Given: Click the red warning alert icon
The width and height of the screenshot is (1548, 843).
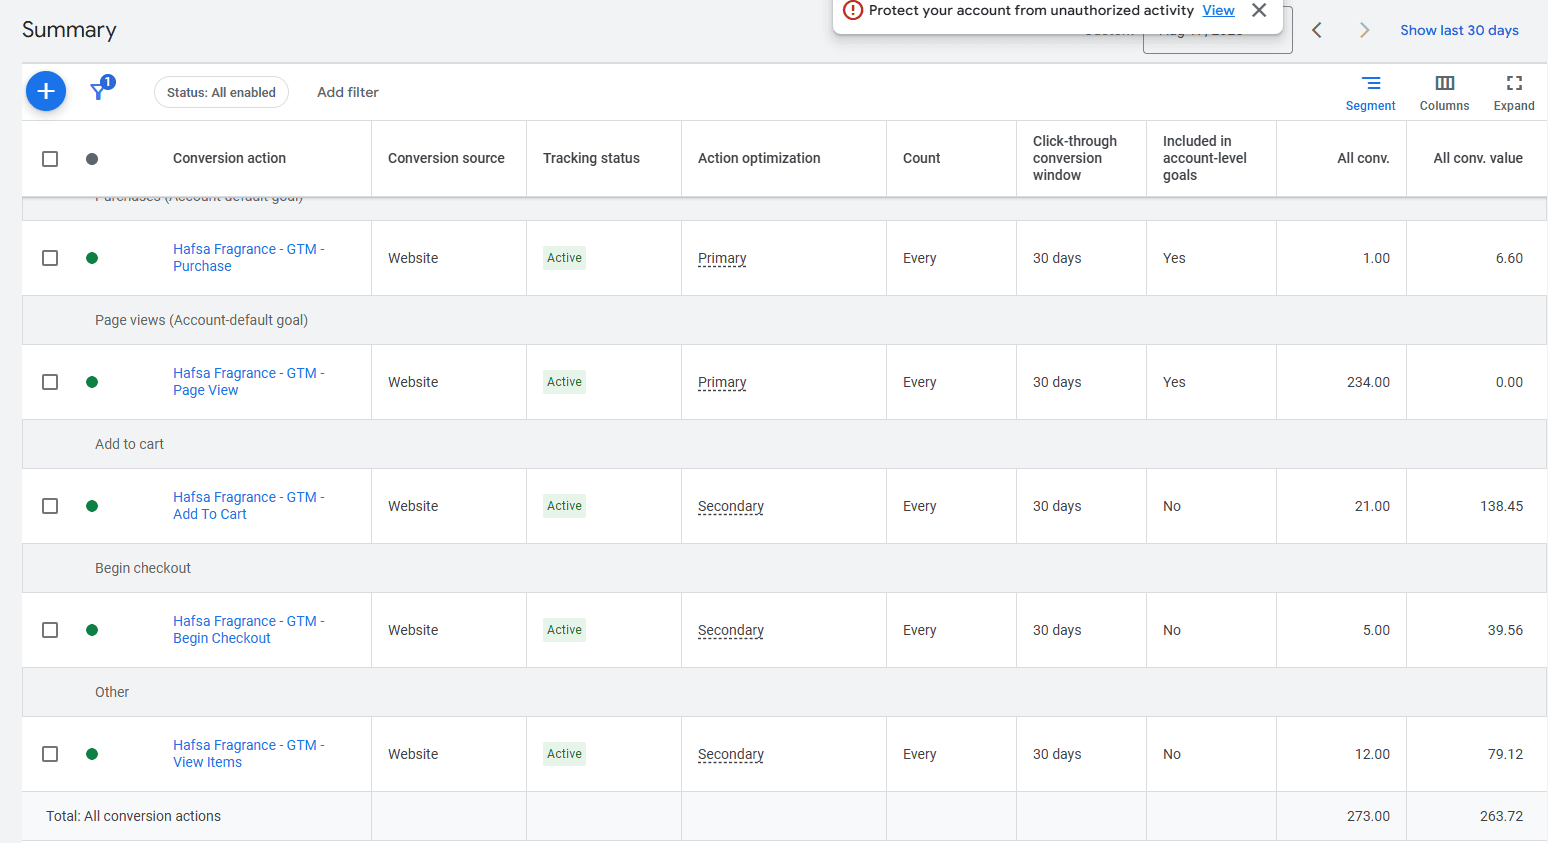Looking at the screenshot, I should pos(853,11).
